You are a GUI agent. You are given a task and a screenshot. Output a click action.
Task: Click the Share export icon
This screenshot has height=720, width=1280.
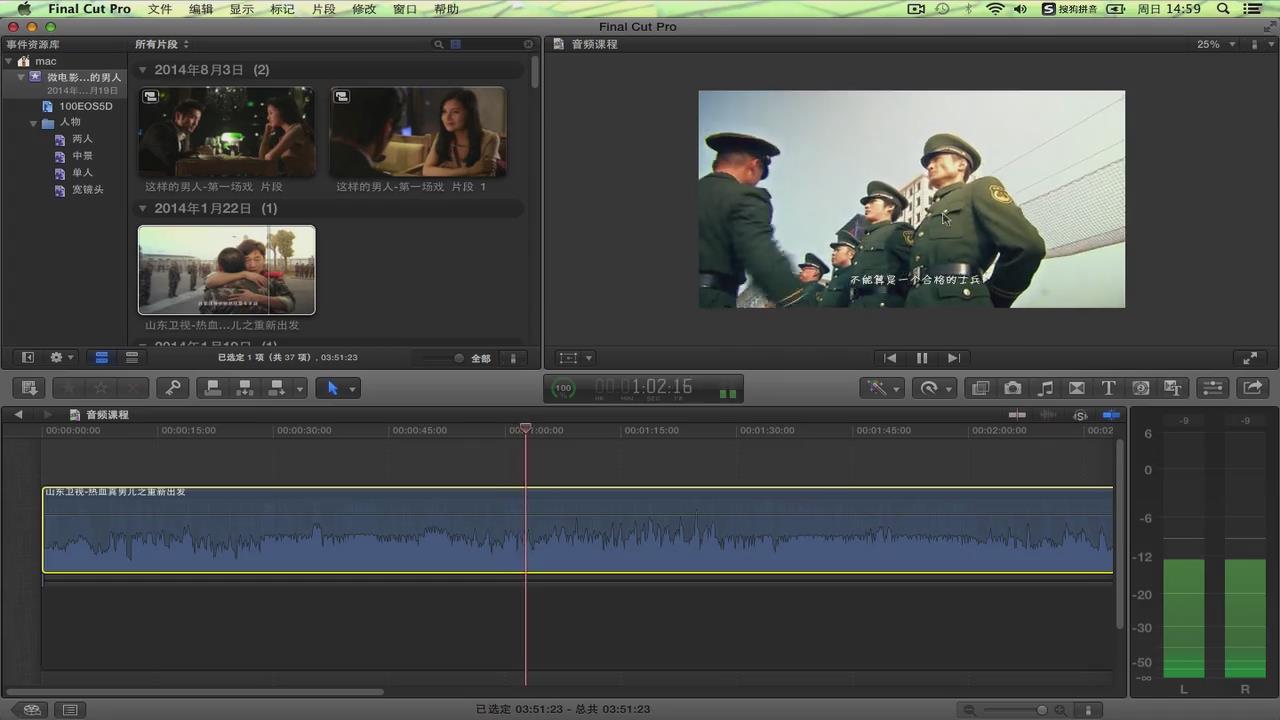[x=1252, y=388]
